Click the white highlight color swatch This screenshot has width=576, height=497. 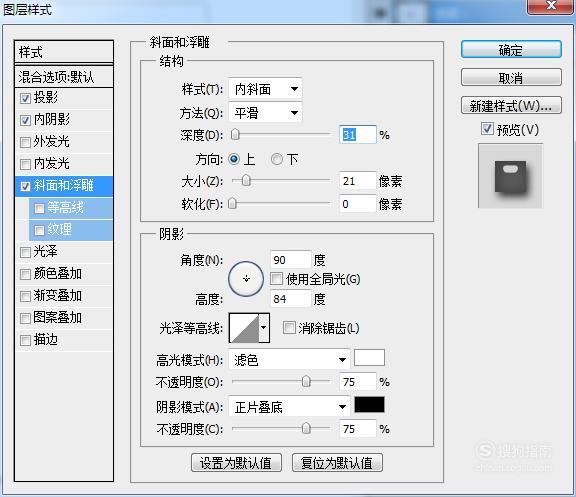coord(369,357)
